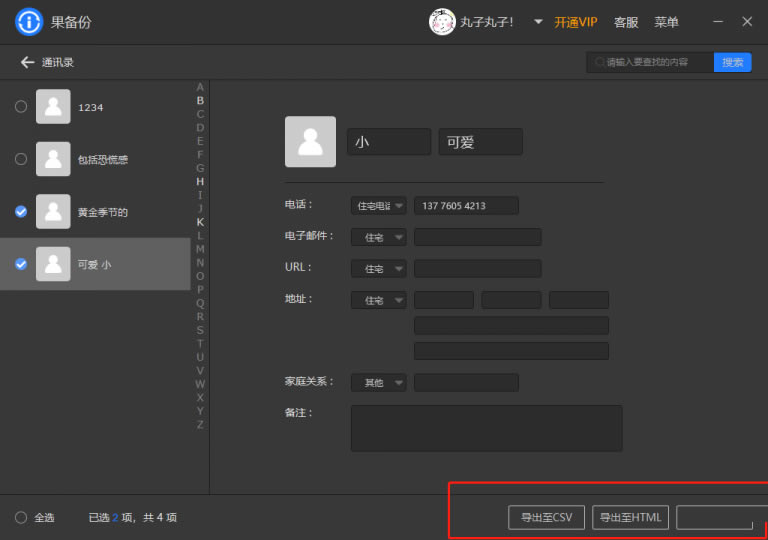Viewport: 768px width, 540px height.
Task: Click the avatar of 可爱 小 contact
Action: pos(53,264)
